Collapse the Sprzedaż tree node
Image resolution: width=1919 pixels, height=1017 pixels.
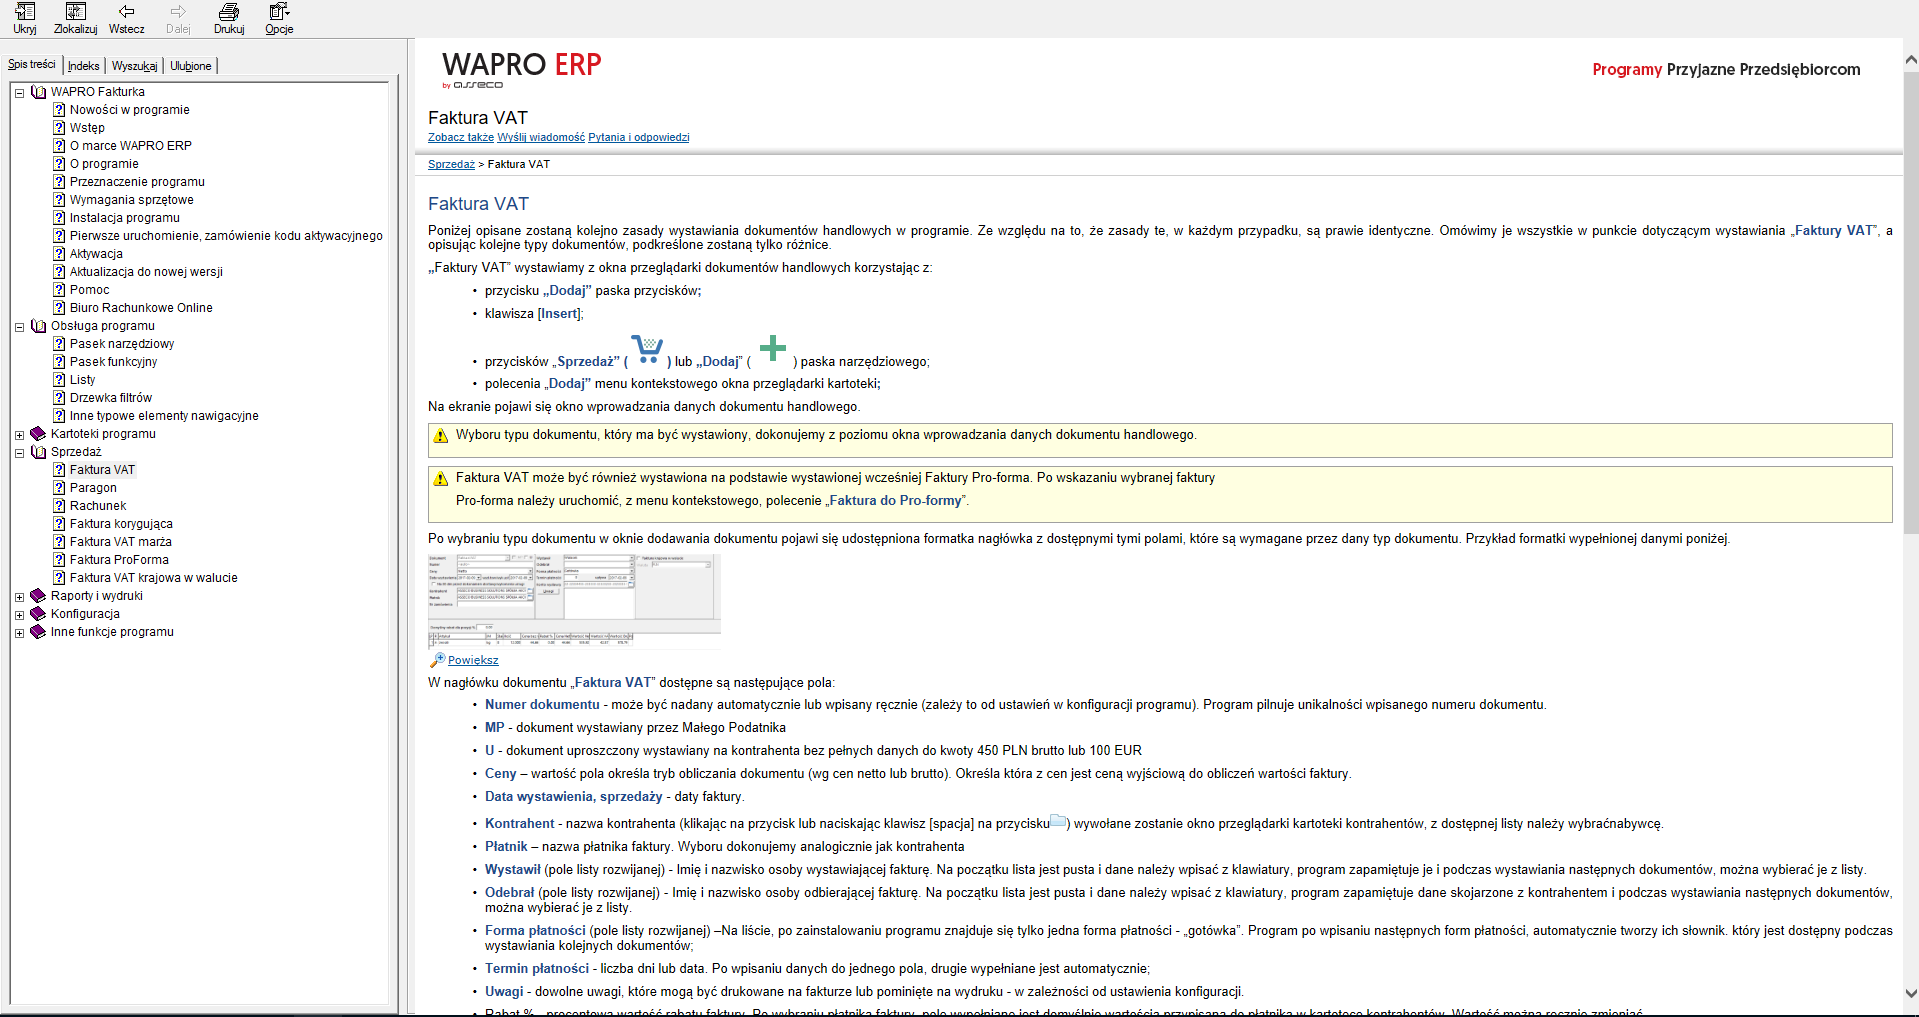19,453
